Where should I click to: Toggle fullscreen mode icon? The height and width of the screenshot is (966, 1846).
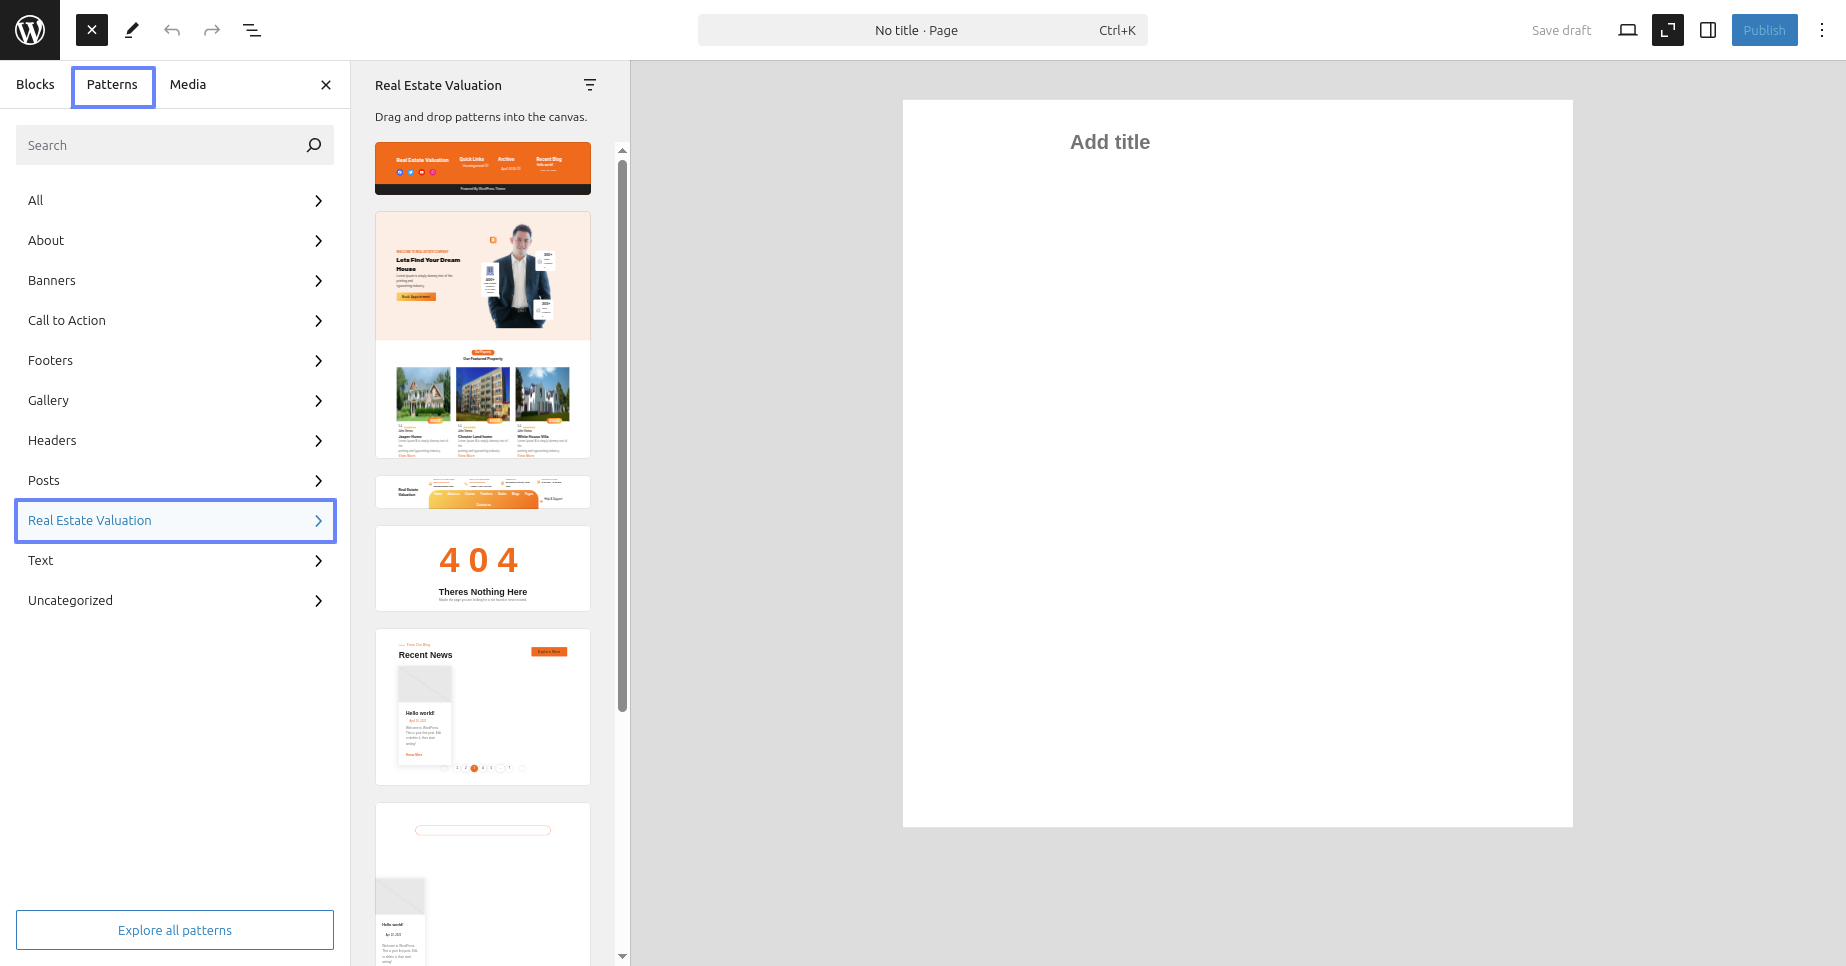(x=1668, y=30)
